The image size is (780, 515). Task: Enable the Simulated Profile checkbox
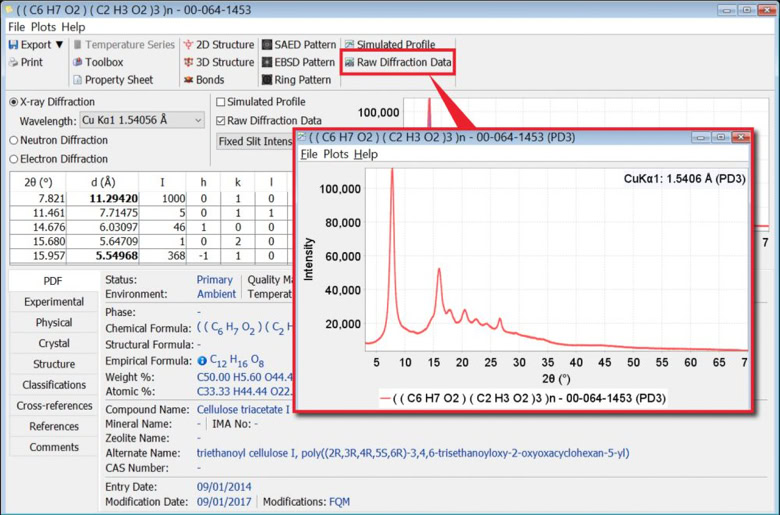pos(221,102)
